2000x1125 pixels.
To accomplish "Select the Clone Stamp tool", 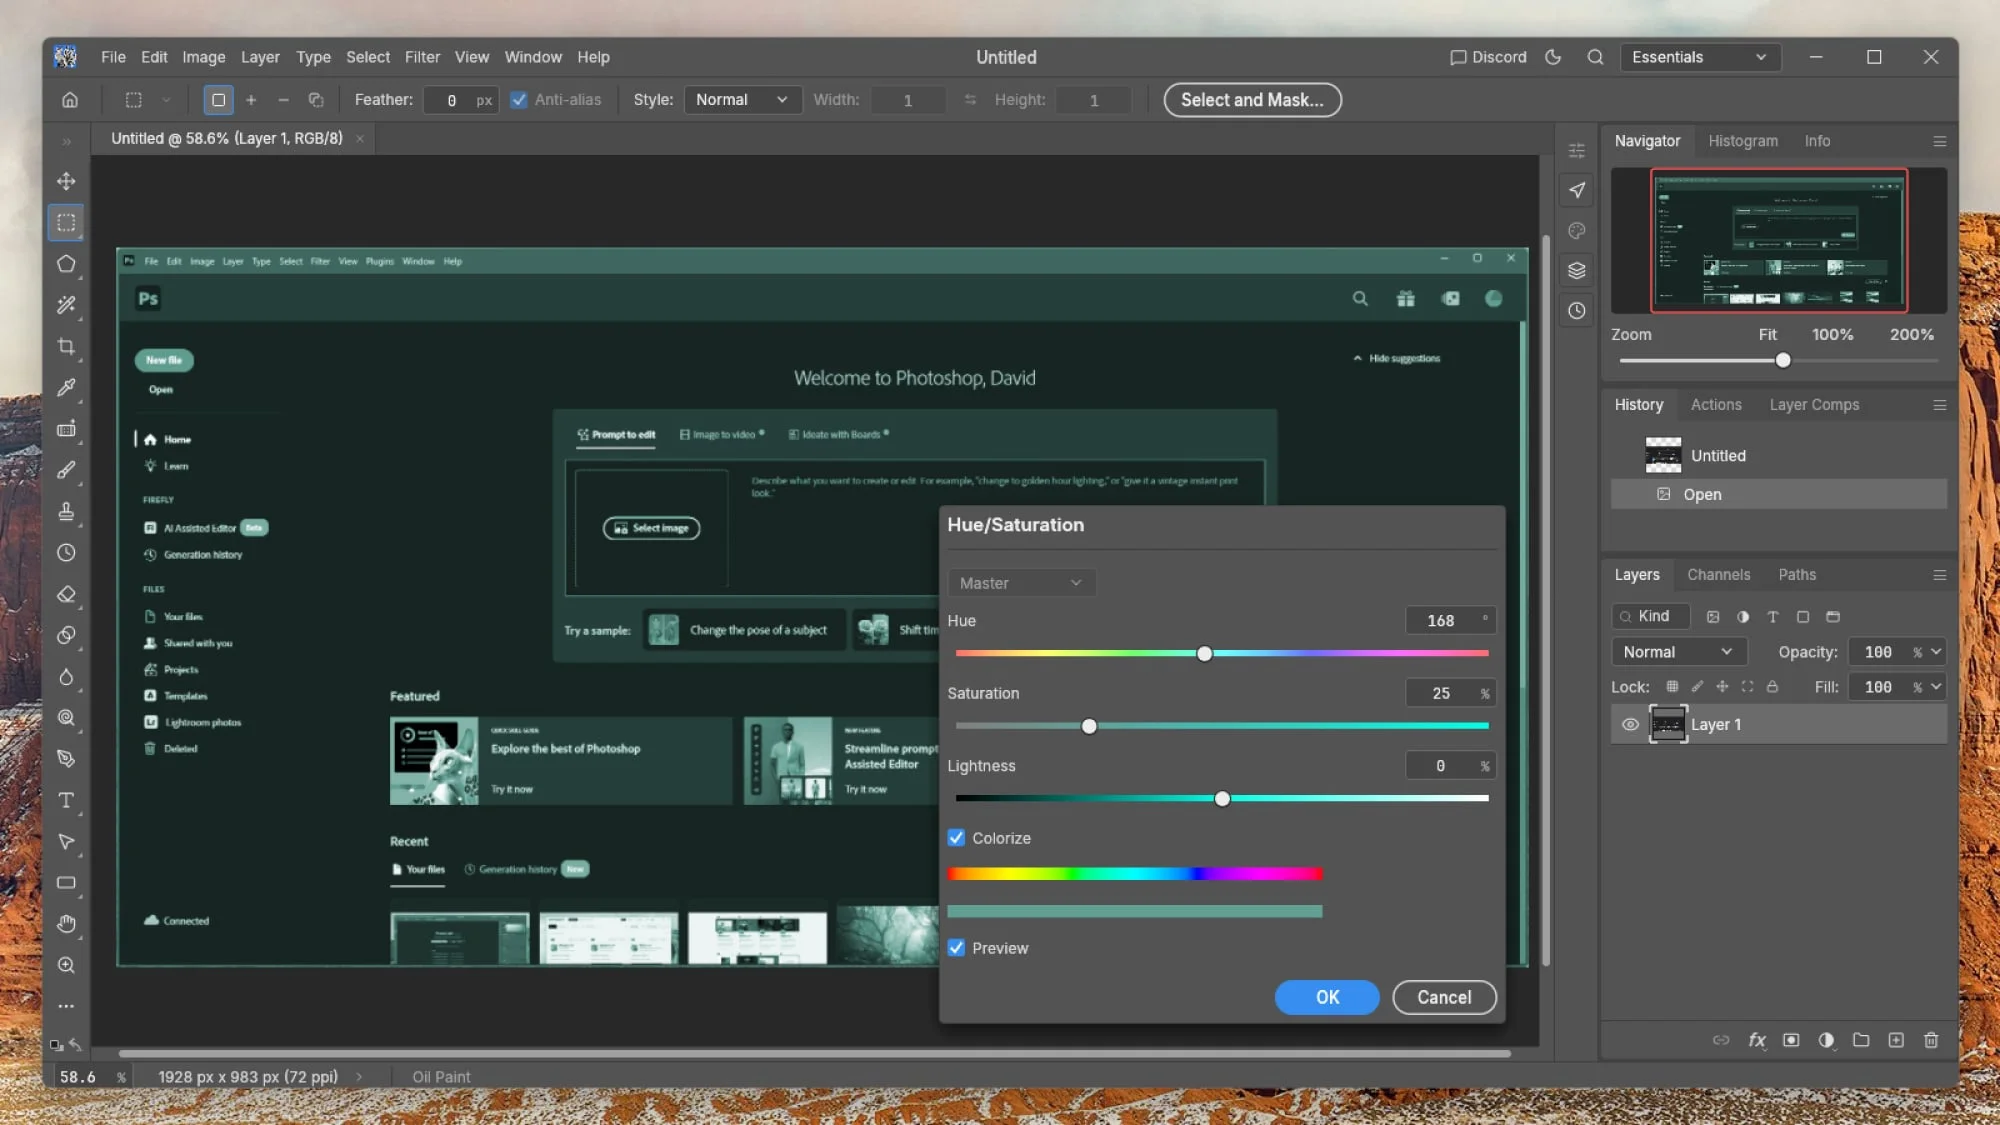I will pos(66,511).
